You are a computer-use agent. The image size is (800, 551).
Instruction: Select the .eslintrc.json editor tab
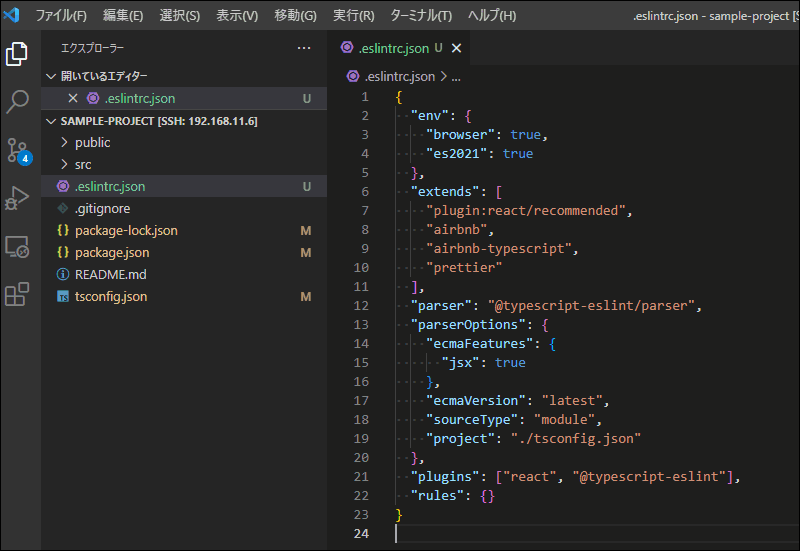point(398,48)
